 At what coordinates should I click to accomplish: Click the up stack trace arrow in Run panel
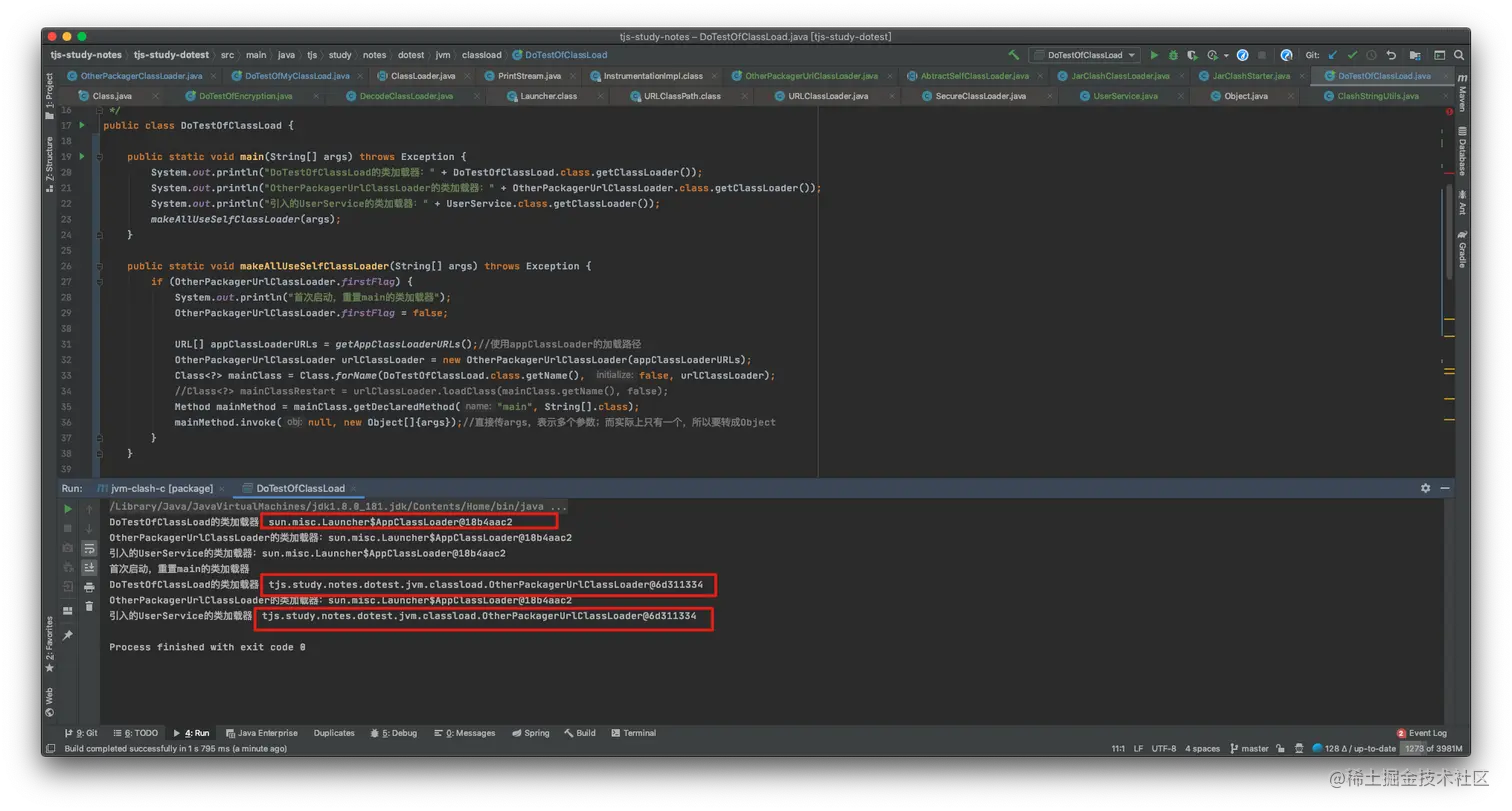(x=89, y=509)
